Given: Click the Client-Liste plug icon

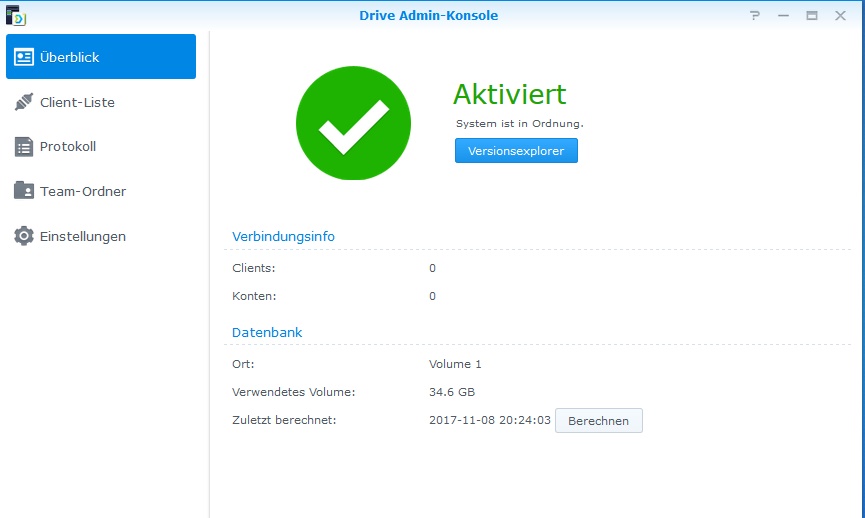Looking at the screenshot, I should (x=24, y=102).
